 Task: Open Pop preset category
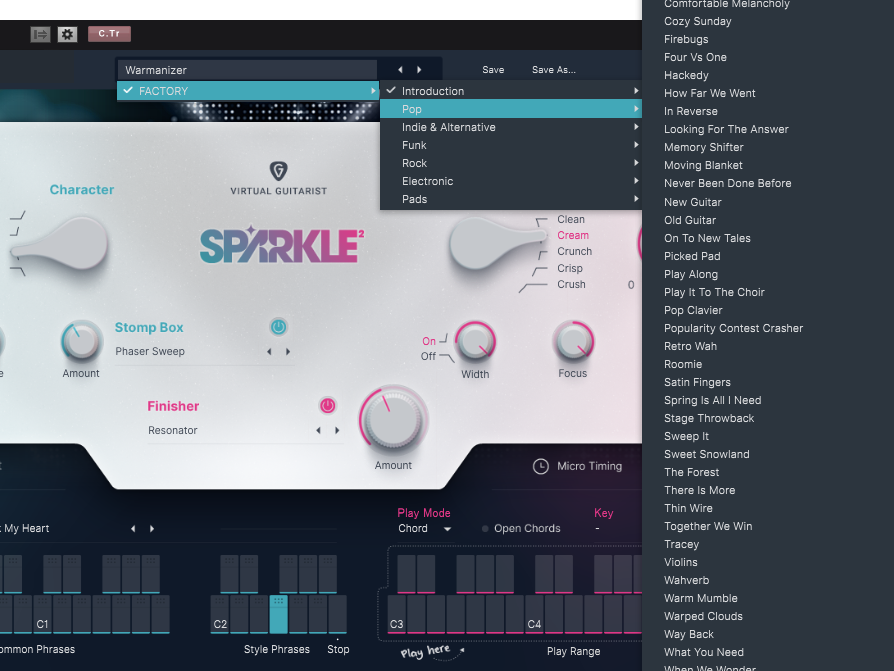tap(511, 109)
